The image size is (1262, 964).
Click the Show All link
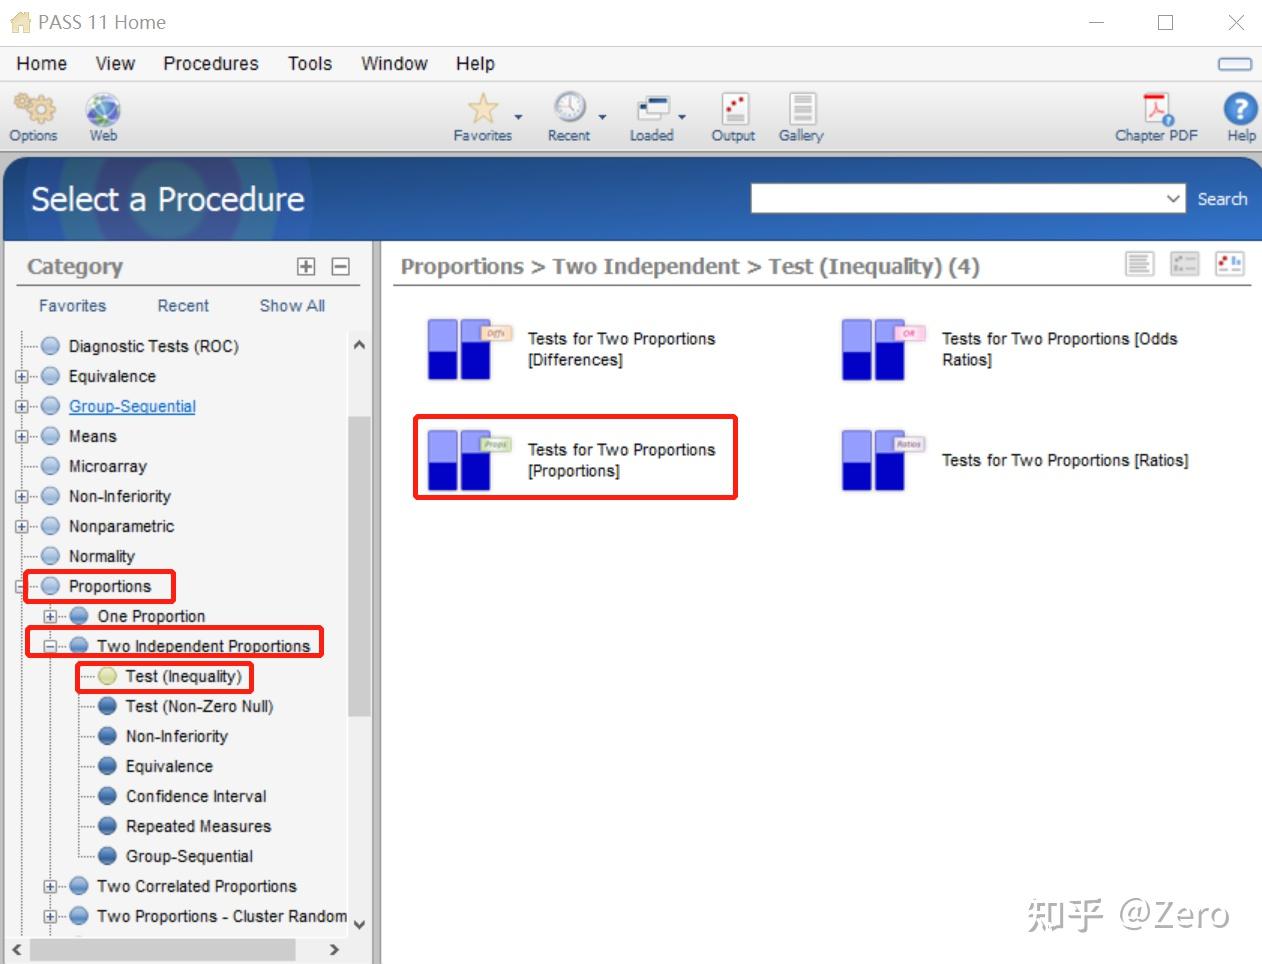click(x=292, y=306)
